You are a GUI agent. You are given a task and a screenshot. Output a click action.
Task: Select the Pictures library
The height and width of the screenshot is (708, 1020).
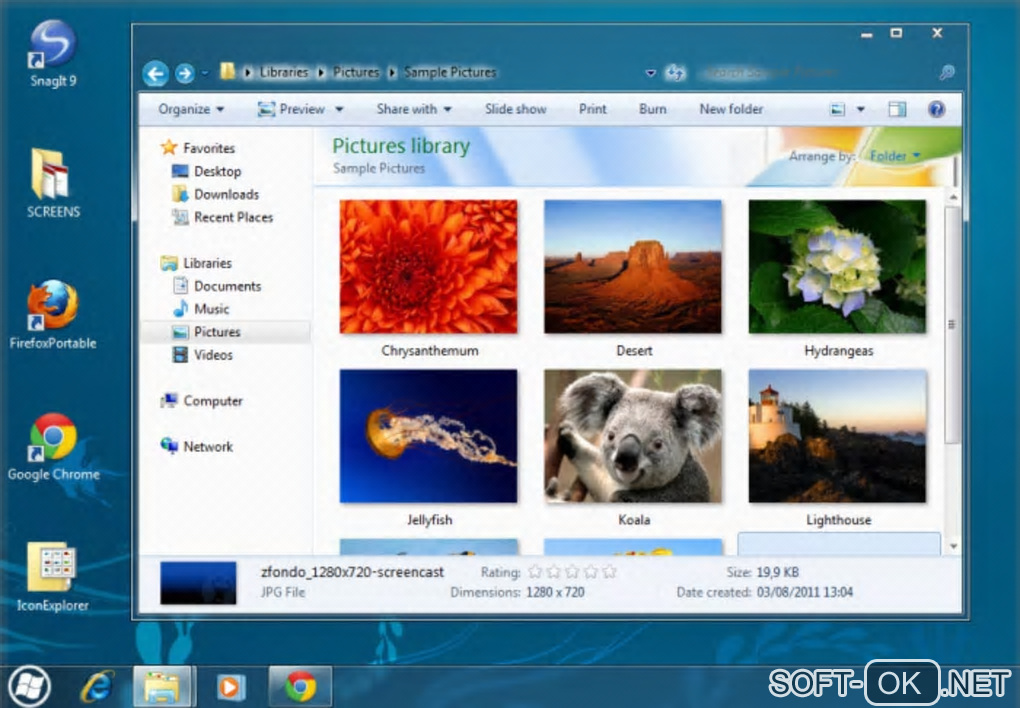pos(225,332)
